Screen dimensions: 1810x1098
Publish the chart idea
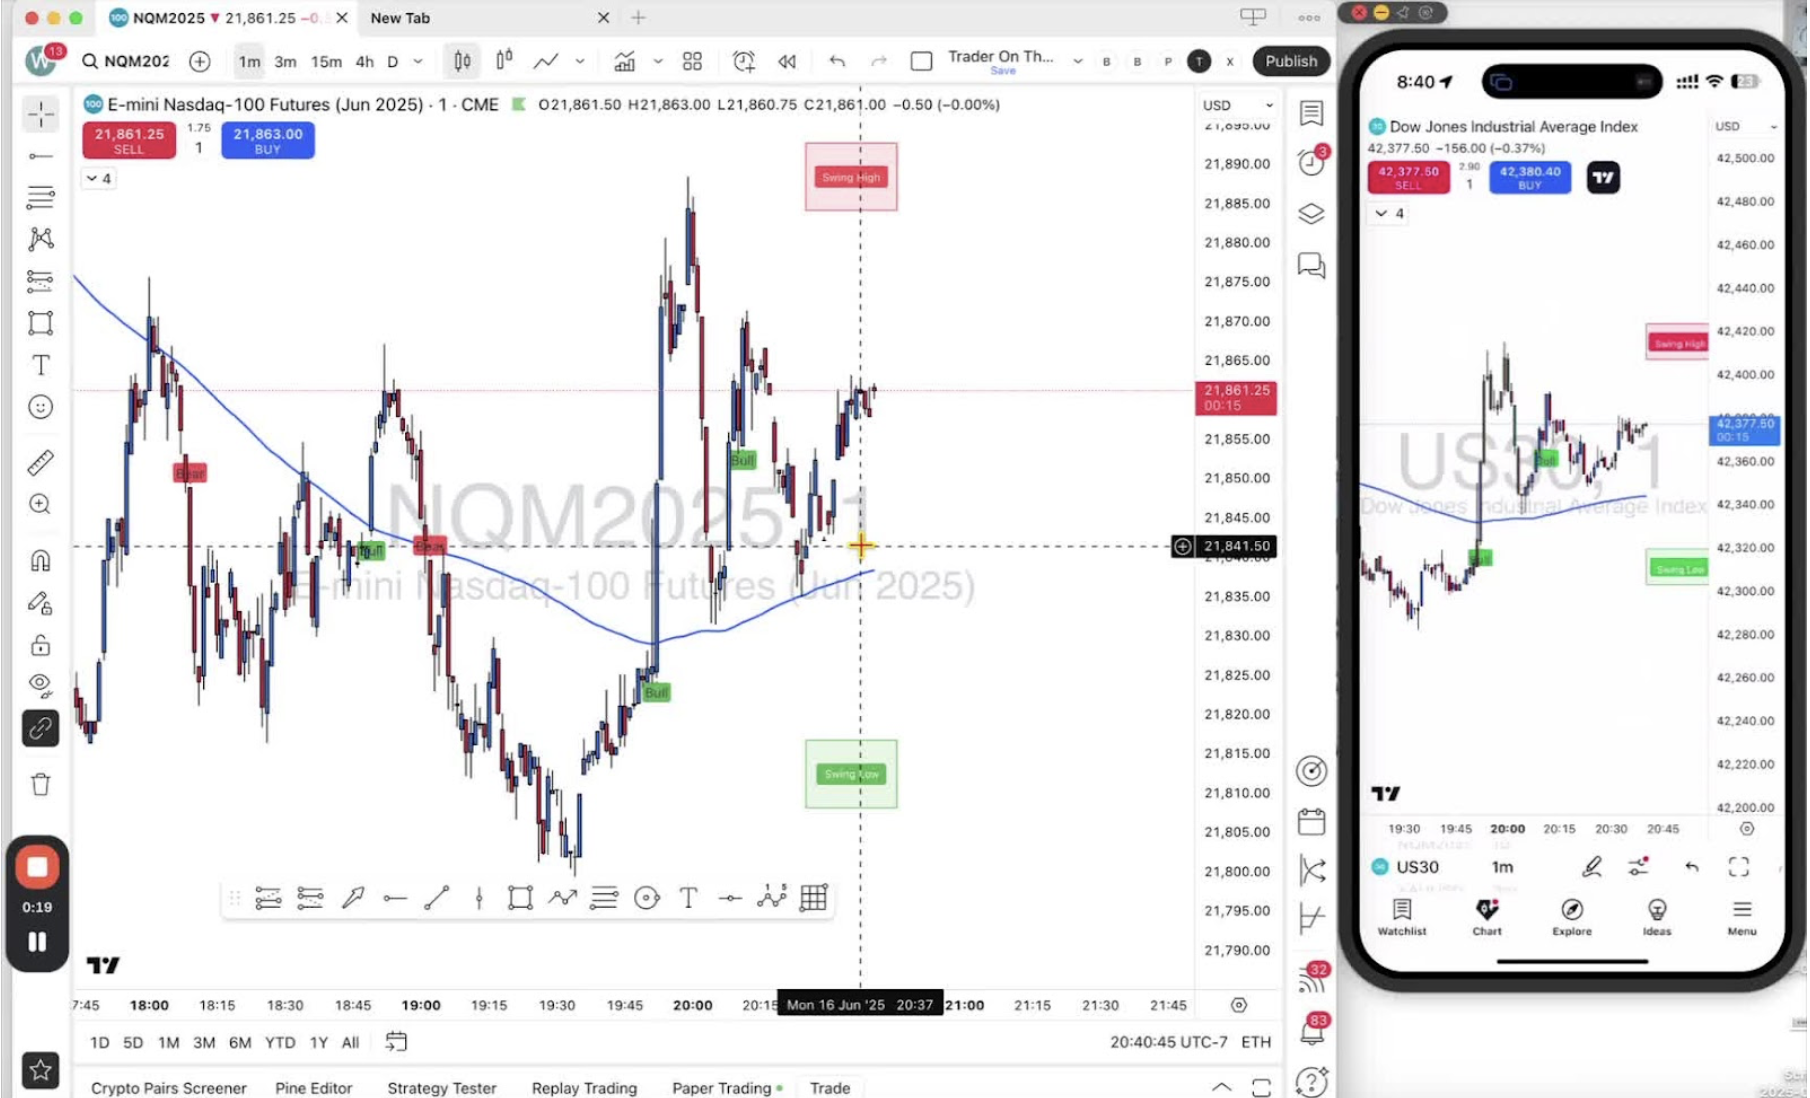point(1291,61)
